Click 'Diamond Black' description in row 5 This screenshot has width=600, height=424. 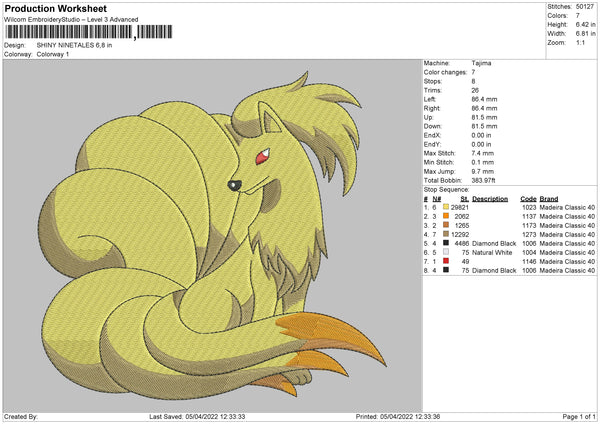point(494,243)
